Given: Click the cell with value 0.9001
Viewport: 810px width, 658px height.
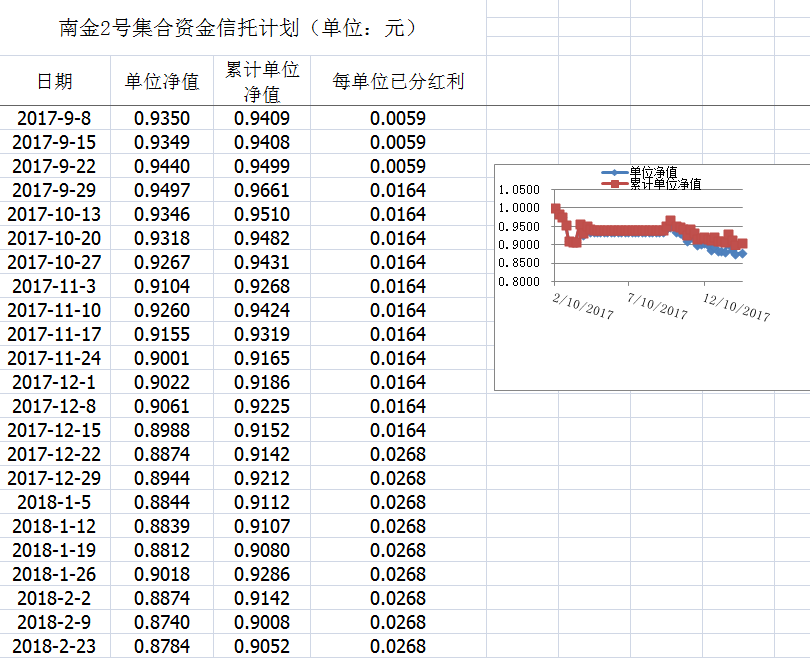Looking at the screenshot, I should (x=162, y=358).
